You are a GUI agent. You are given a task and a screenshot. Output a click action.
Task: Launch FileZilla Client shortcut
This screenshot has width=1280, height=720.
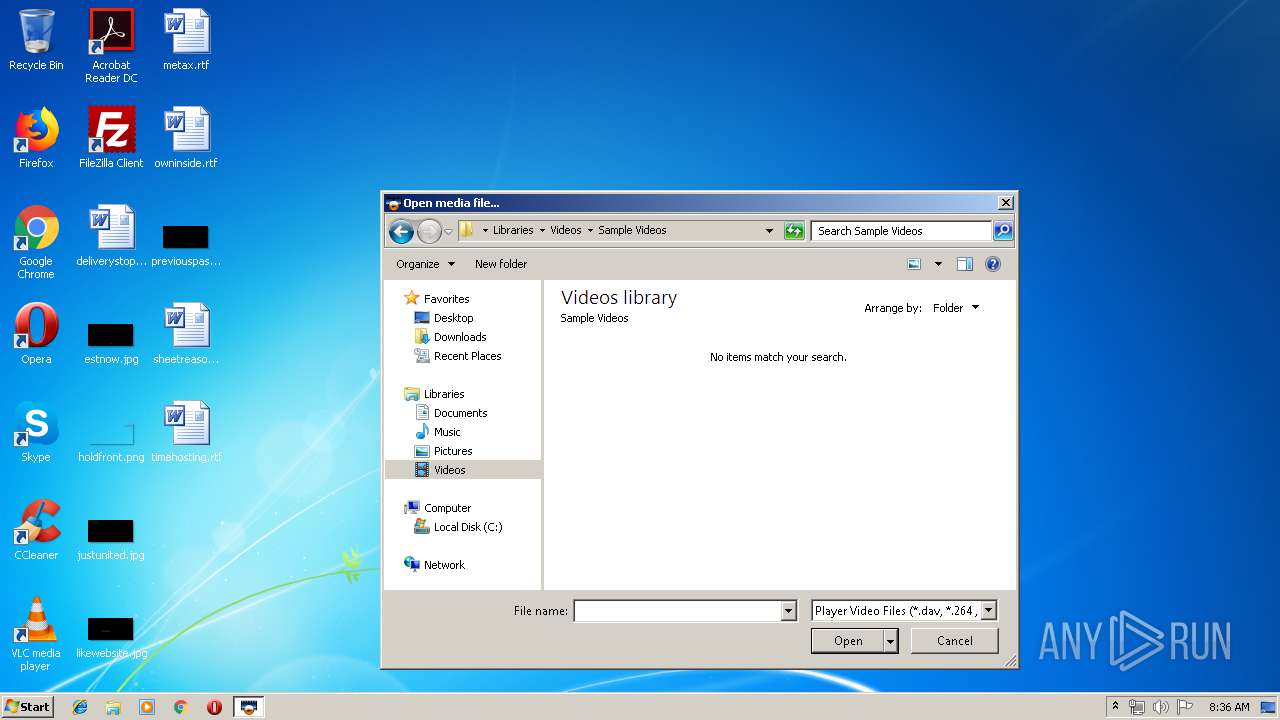111,138
